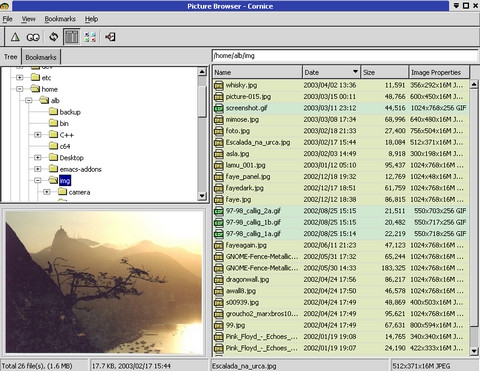Select 97-98_callig_1a.gif in the file list
The image size is (480, 371).
click(341, 234)
